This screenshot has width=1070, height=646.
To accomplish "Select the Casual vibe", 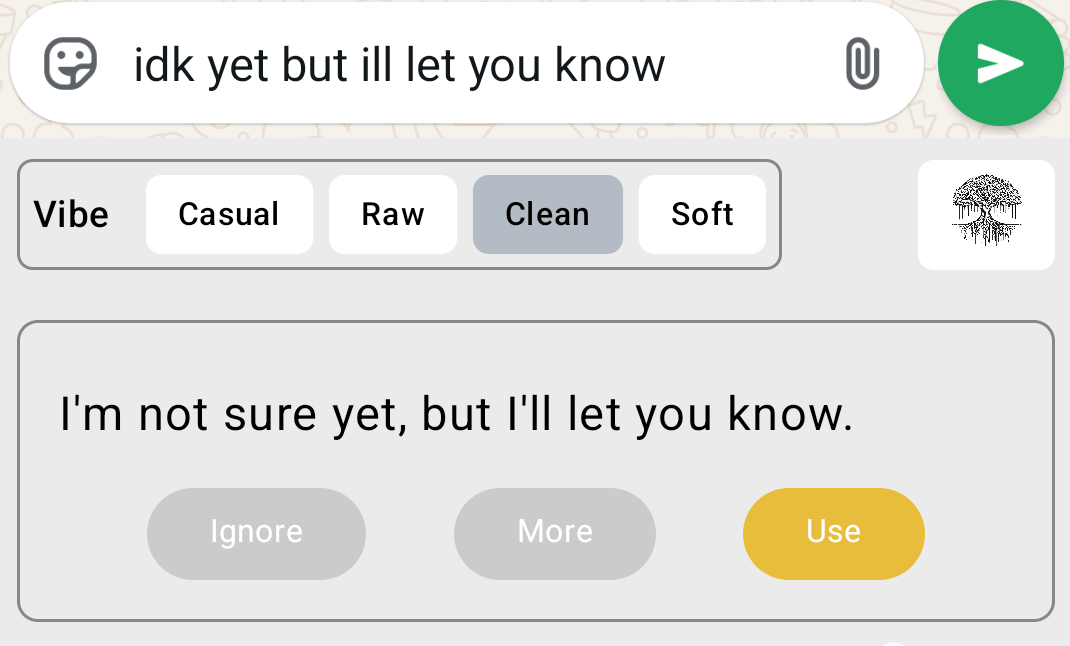I will click(x=229, y=214).
